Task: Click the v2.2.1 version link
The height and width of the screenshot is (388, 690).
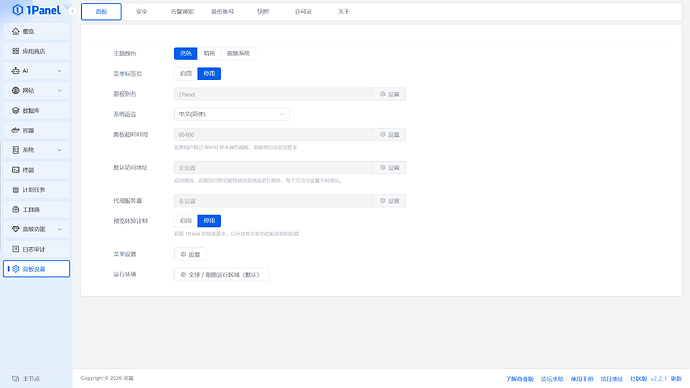Action: click(658, 379)
